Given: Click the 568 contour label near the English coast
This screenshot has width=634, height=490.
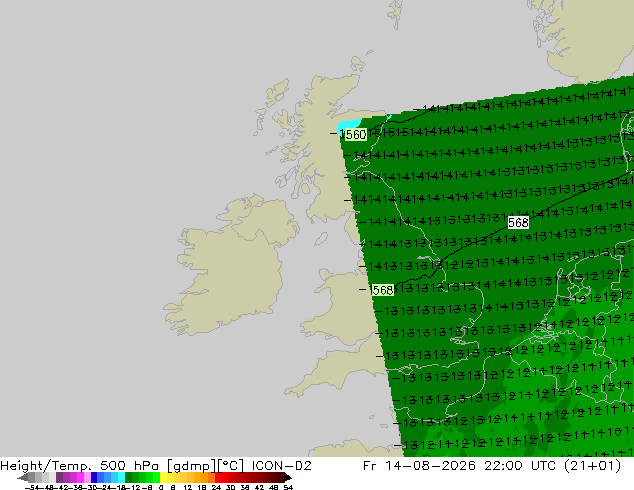Looking at the screenshot, I should pos(382,290).
